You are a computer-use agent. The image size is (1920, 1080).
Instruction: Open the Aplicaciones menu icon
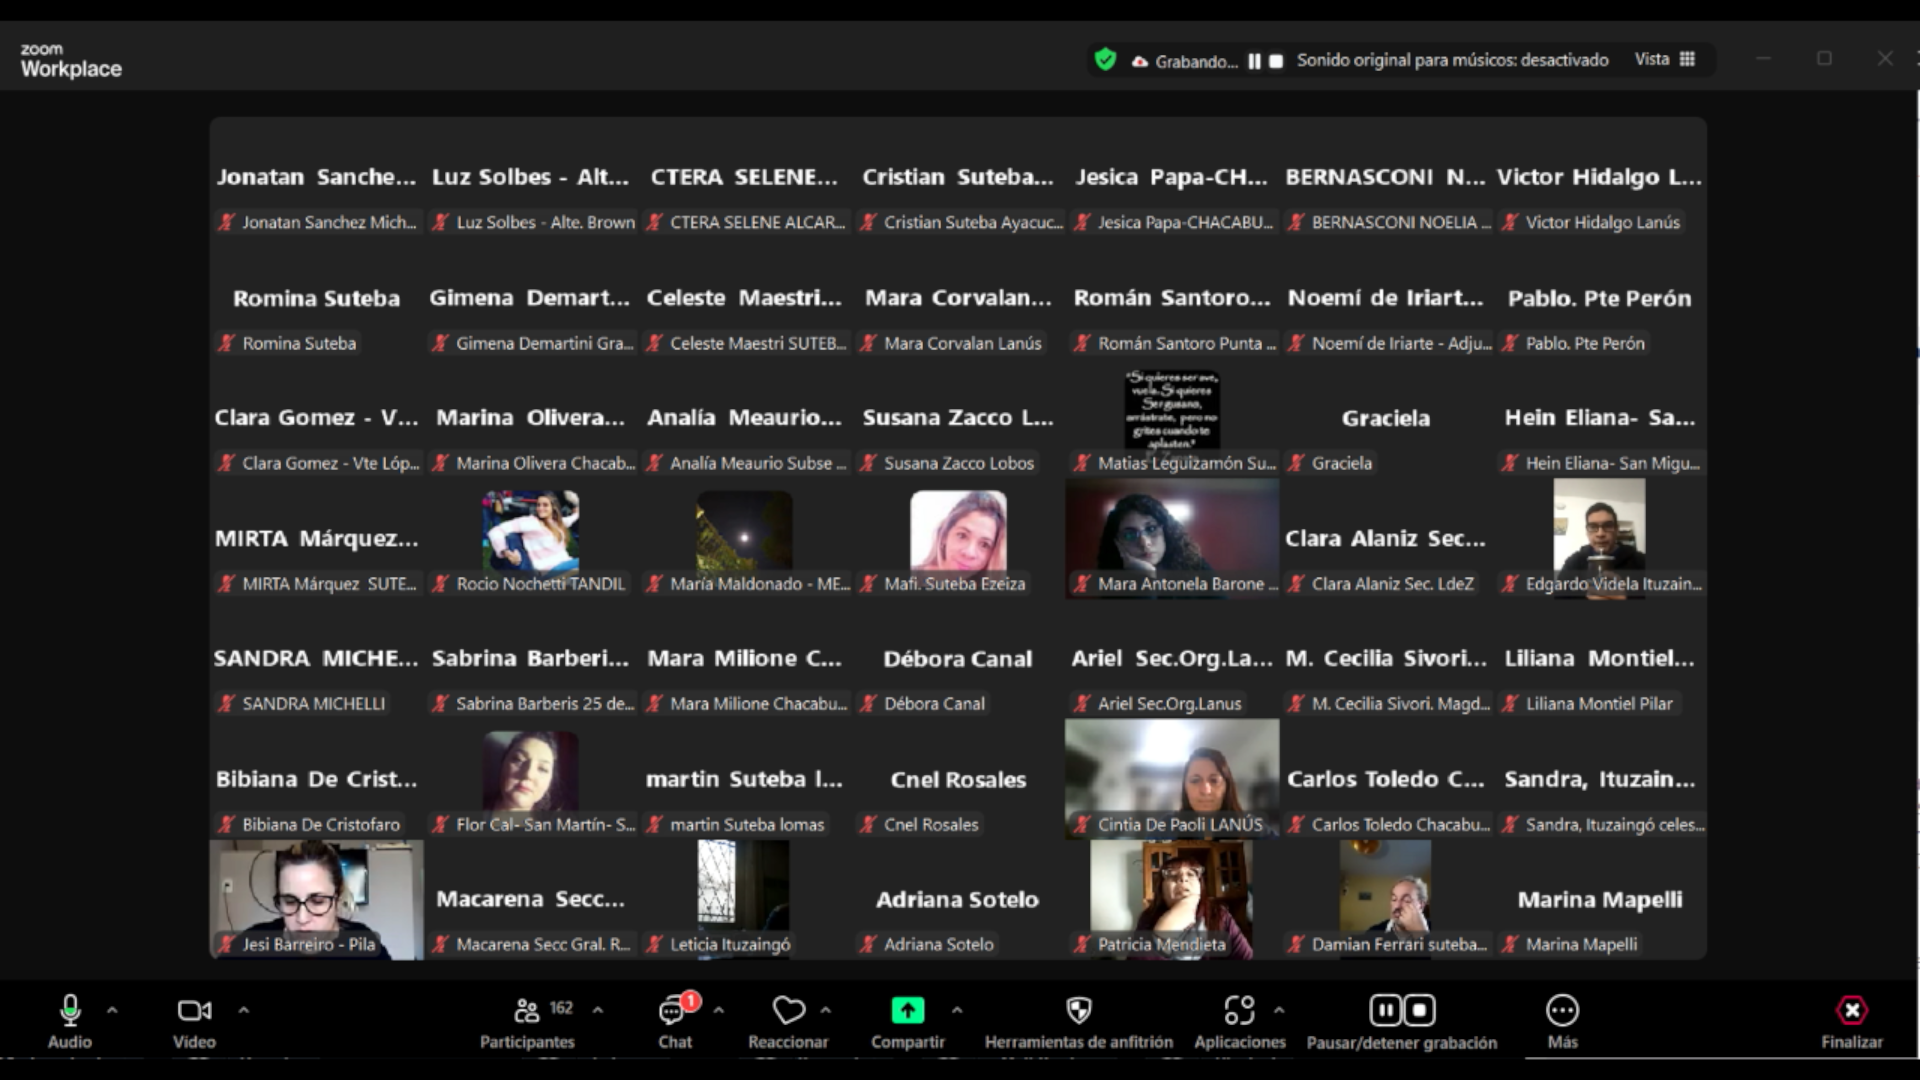(1239, 1011)
